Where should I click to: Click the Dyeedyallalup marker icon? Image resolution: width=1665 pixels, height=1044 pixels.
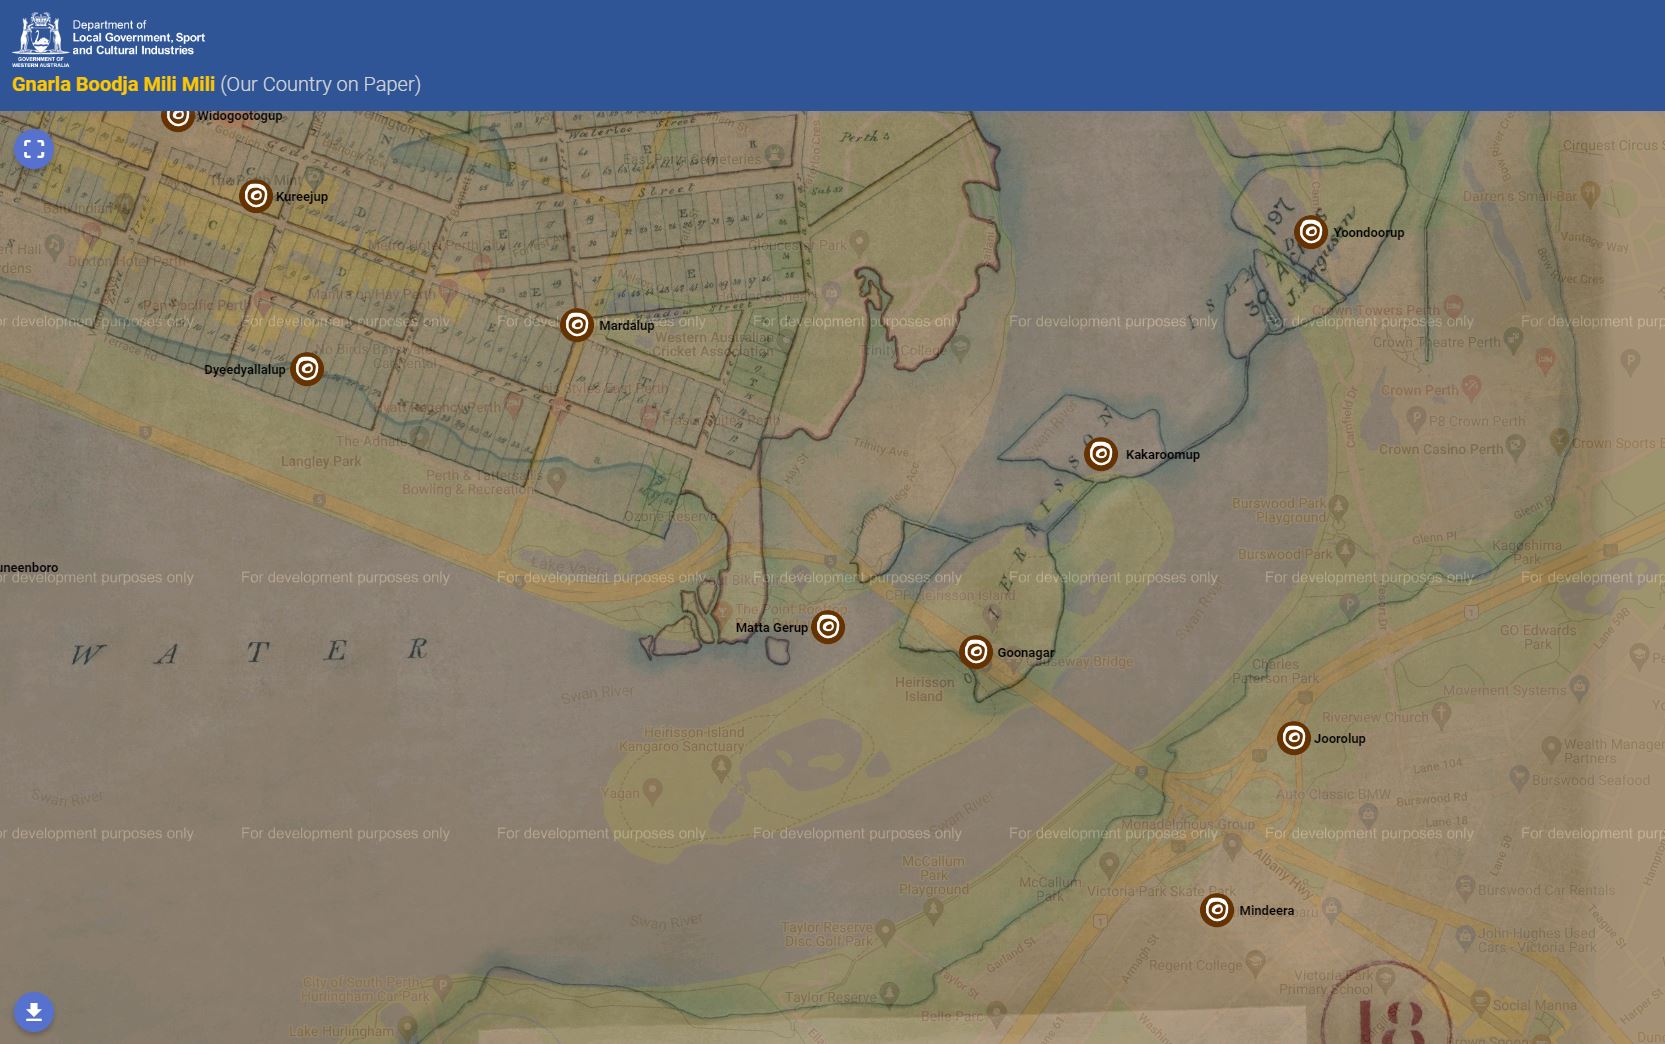pyautogui.click(x=307, y=369)
